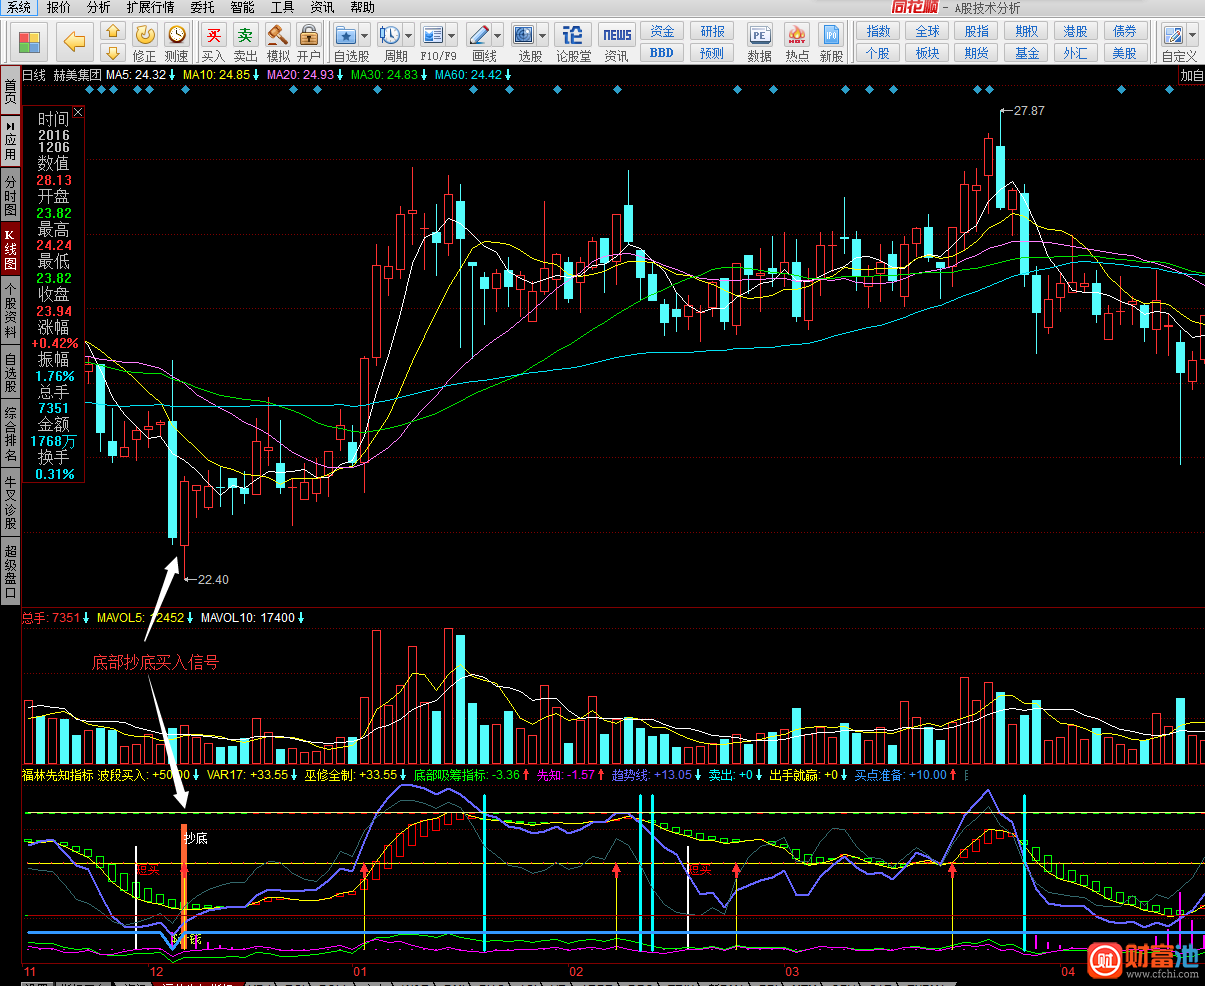Image resolution: width=1205 pixels, height=986 pixels.
Task: Expand the 周期 period dropdown arrow
Action: tap(409, 36)
